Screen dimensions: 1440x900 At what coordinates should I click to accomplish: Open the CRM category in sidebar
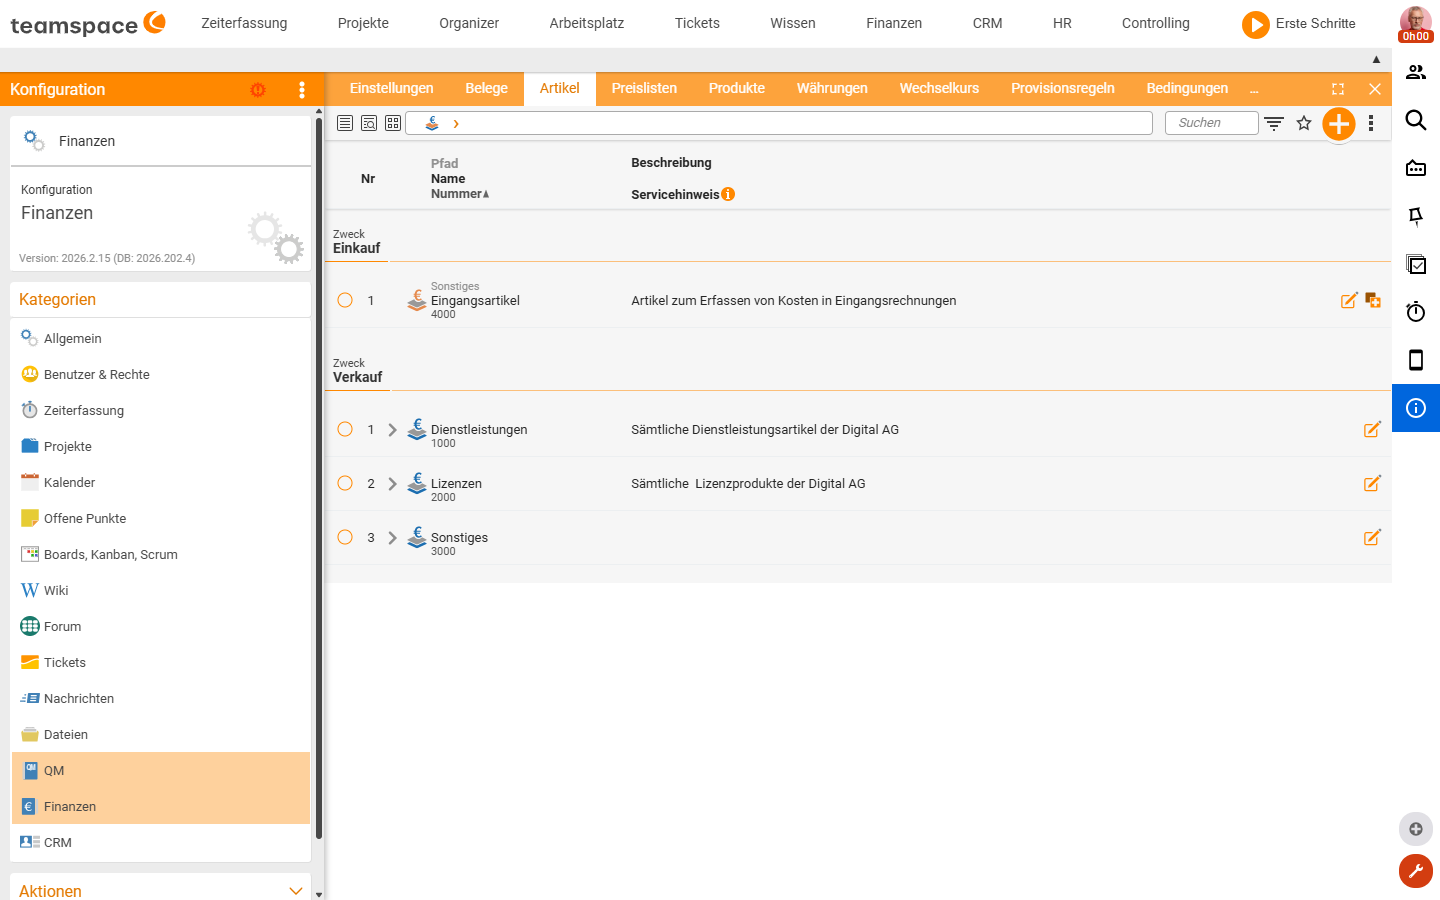161,842
